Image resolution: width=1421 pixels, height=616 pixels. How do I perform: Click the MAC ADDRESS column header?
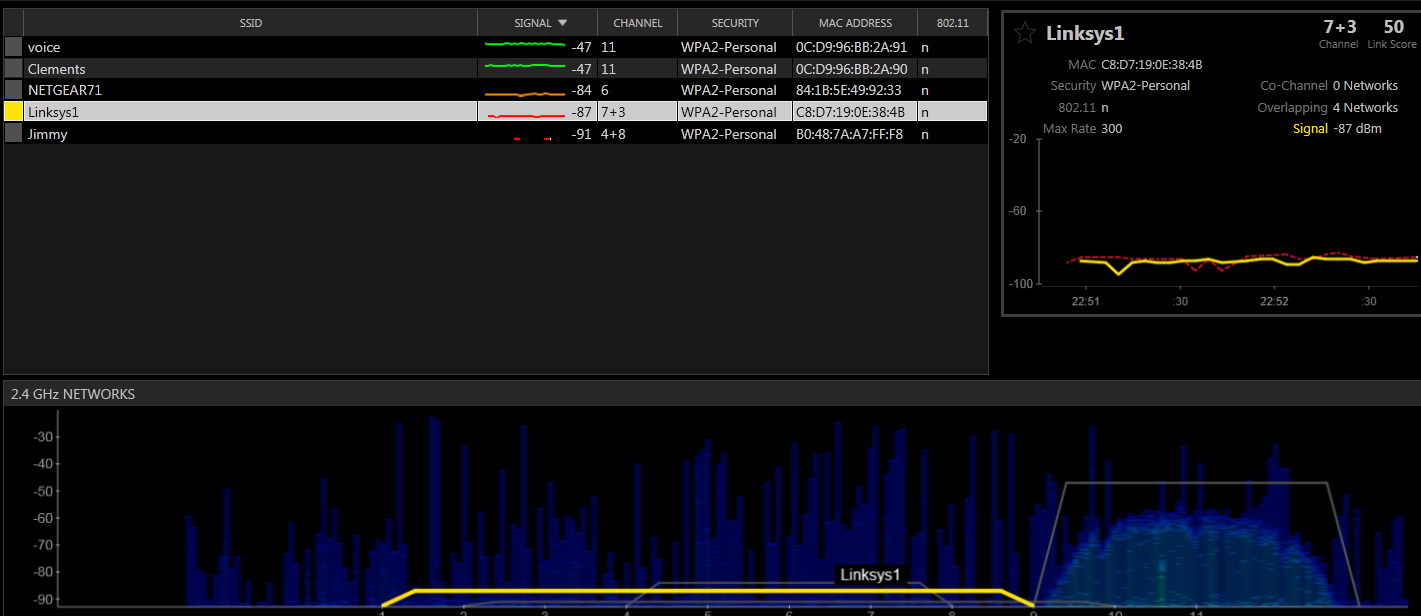pos(854,23)
